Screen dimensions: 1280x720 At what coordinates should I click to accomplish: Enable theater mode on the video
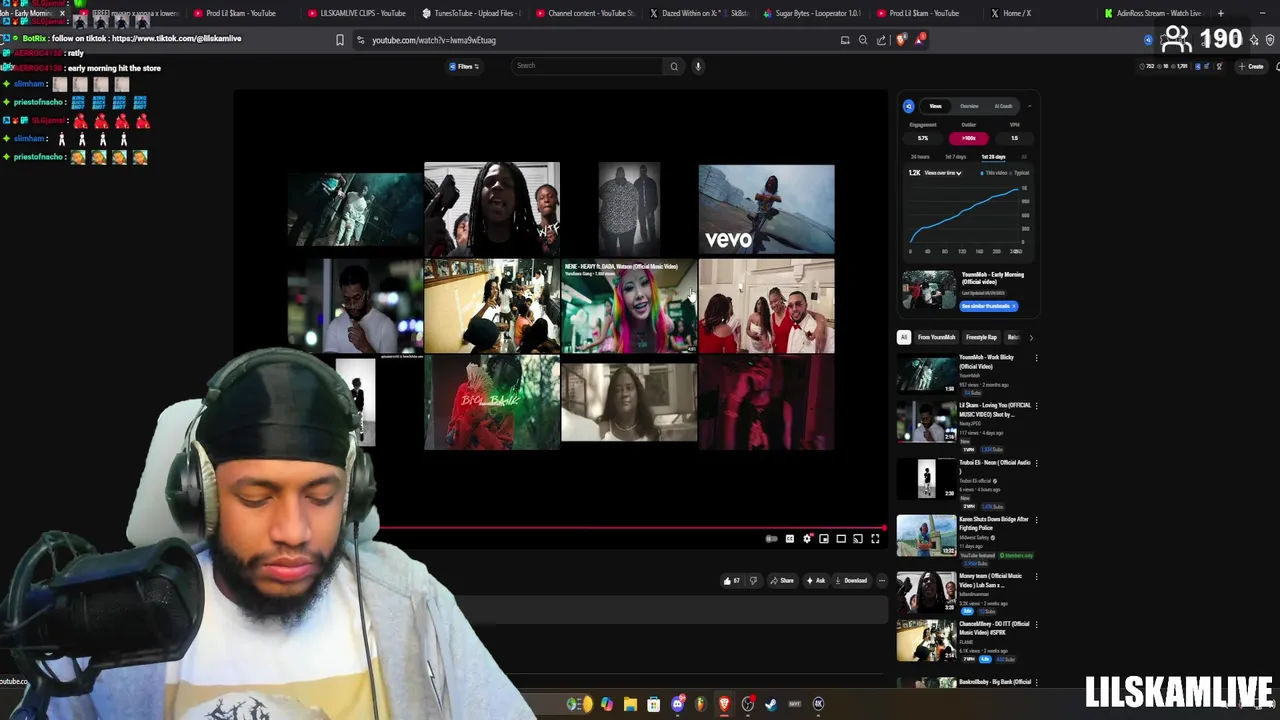841,539
